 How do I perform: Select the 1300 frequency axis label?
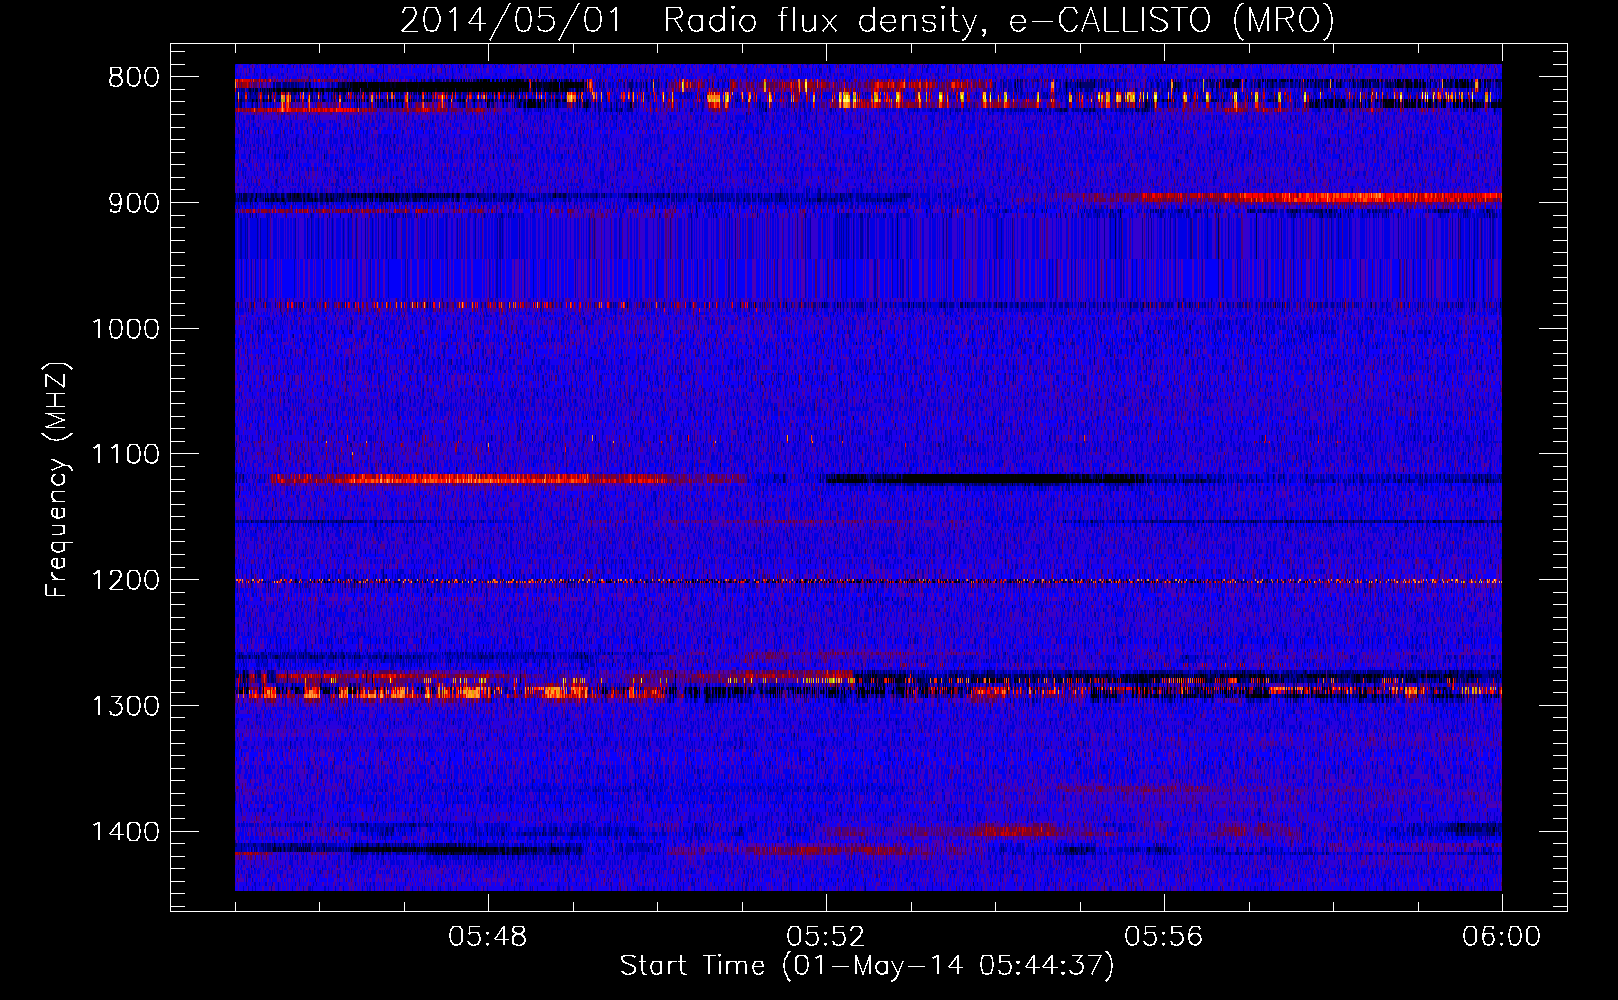[x=126, y=706]
